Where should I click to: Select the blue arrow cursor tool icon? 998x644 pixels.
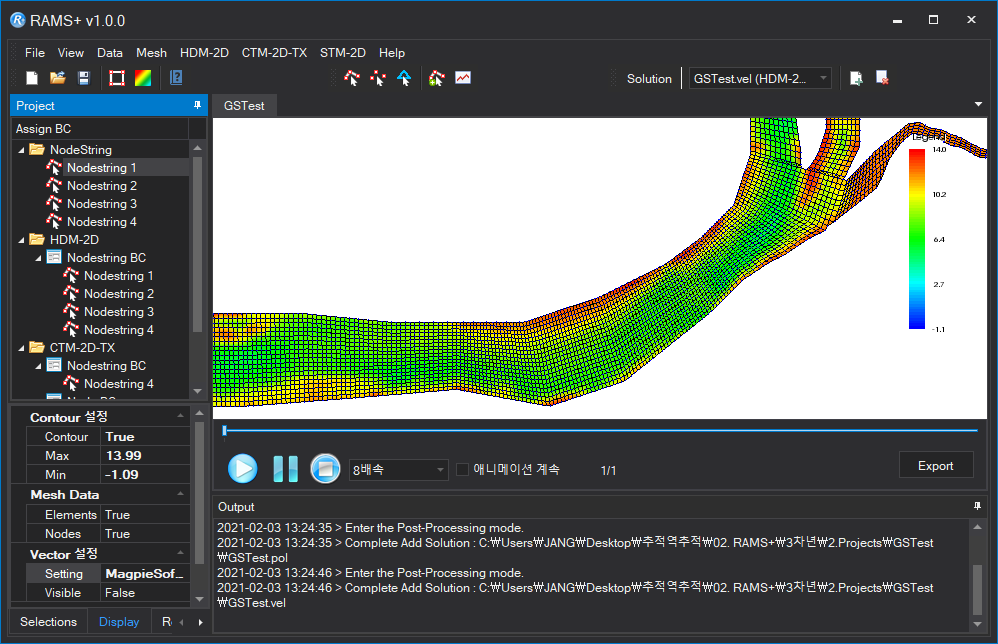pos(404,78)
